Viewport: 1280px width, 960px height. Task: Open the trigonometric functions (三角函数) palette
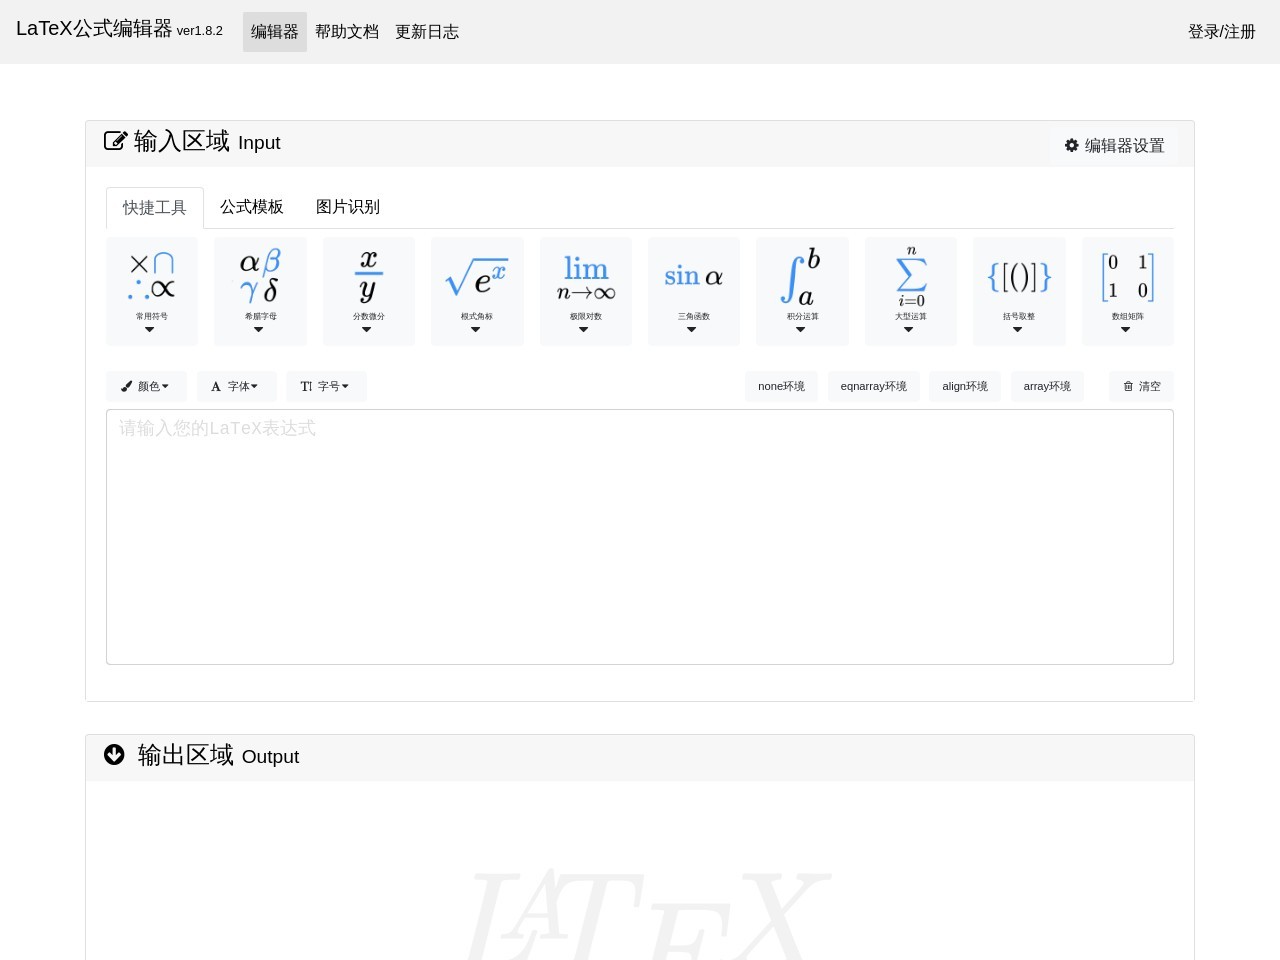[694, 290]
